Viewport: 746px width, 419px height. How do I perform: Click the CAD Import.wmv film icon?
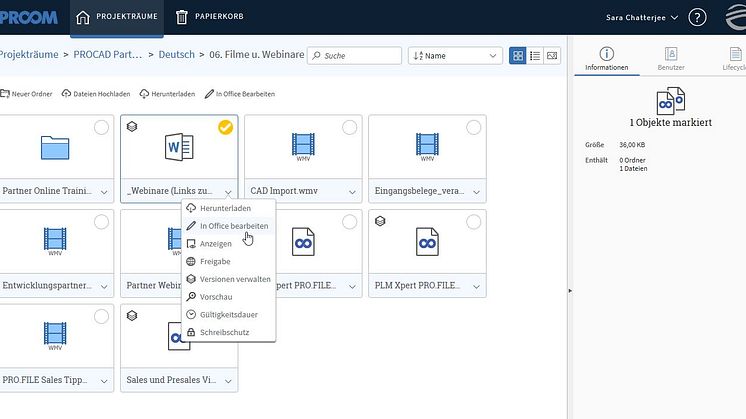(303, 146)
